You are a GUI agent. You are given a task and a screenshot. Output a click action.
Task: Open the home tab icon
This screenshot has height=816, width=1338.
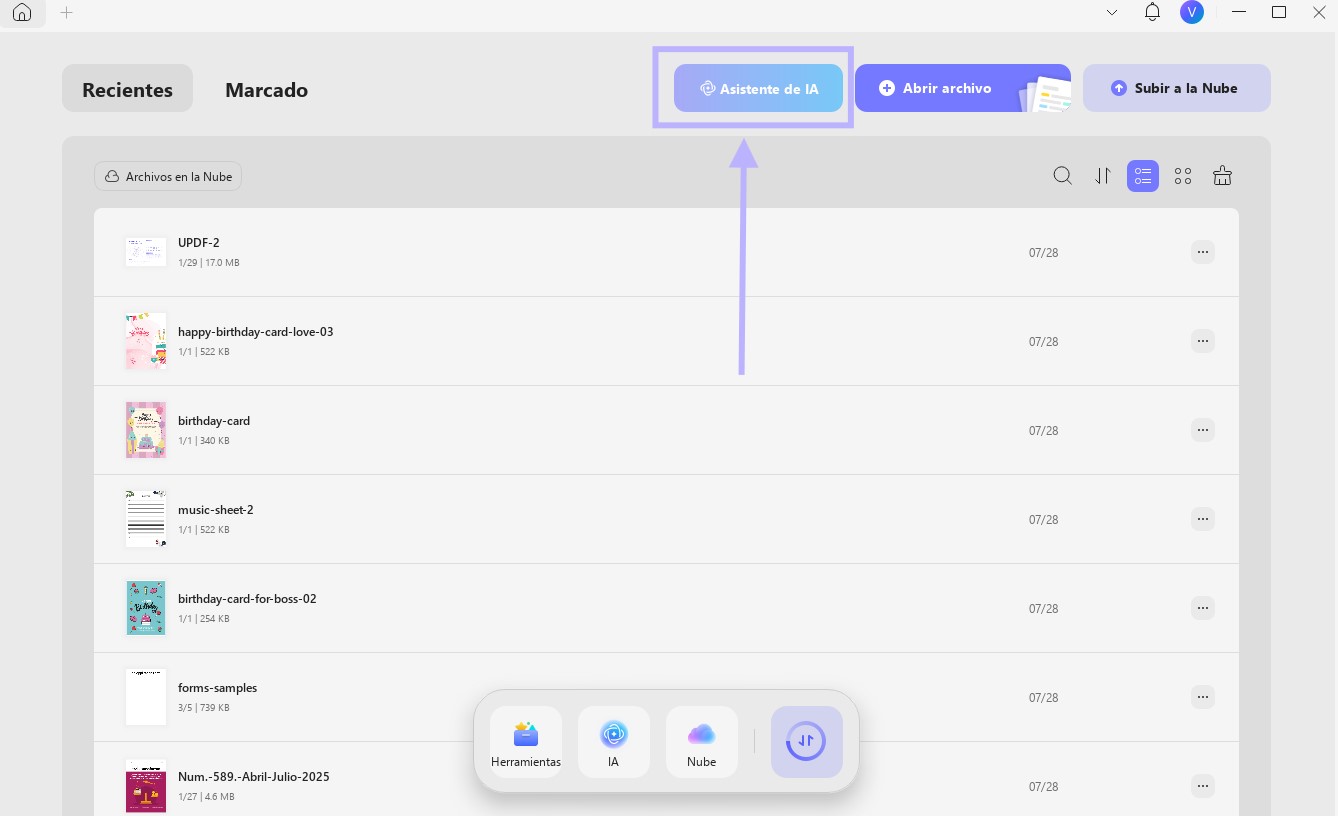(22, 13)
